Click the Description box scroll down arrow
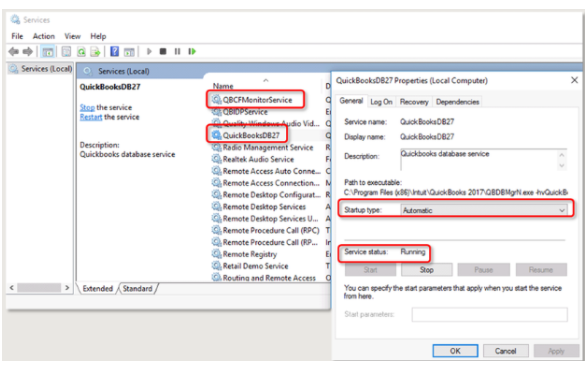Screen dimensions: 588x368 point(562,165)
